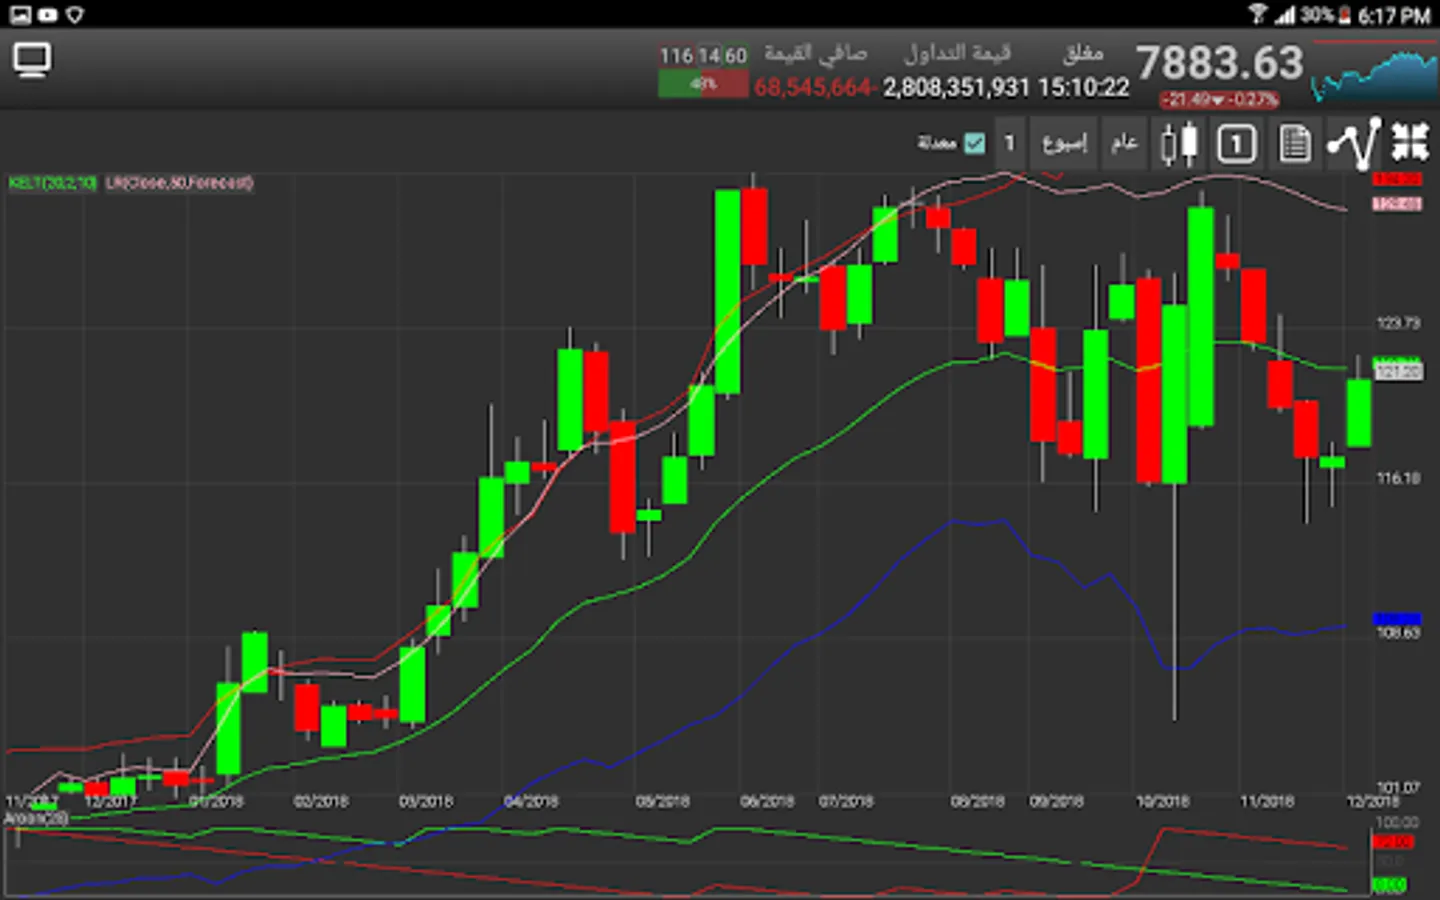1440x900 pixels.
Task: Tap the change badge -21.49 -0.27%
Action: click(1219, 100)
